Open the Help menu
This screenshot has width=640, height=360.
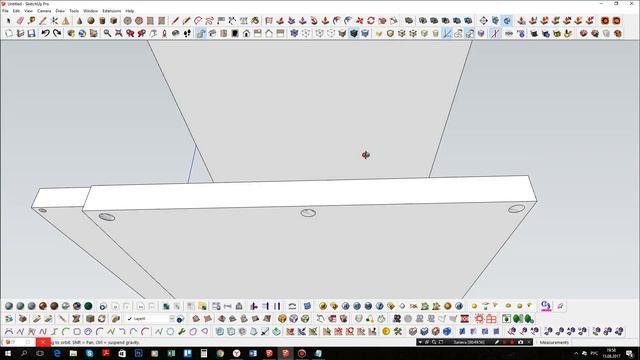129,11
